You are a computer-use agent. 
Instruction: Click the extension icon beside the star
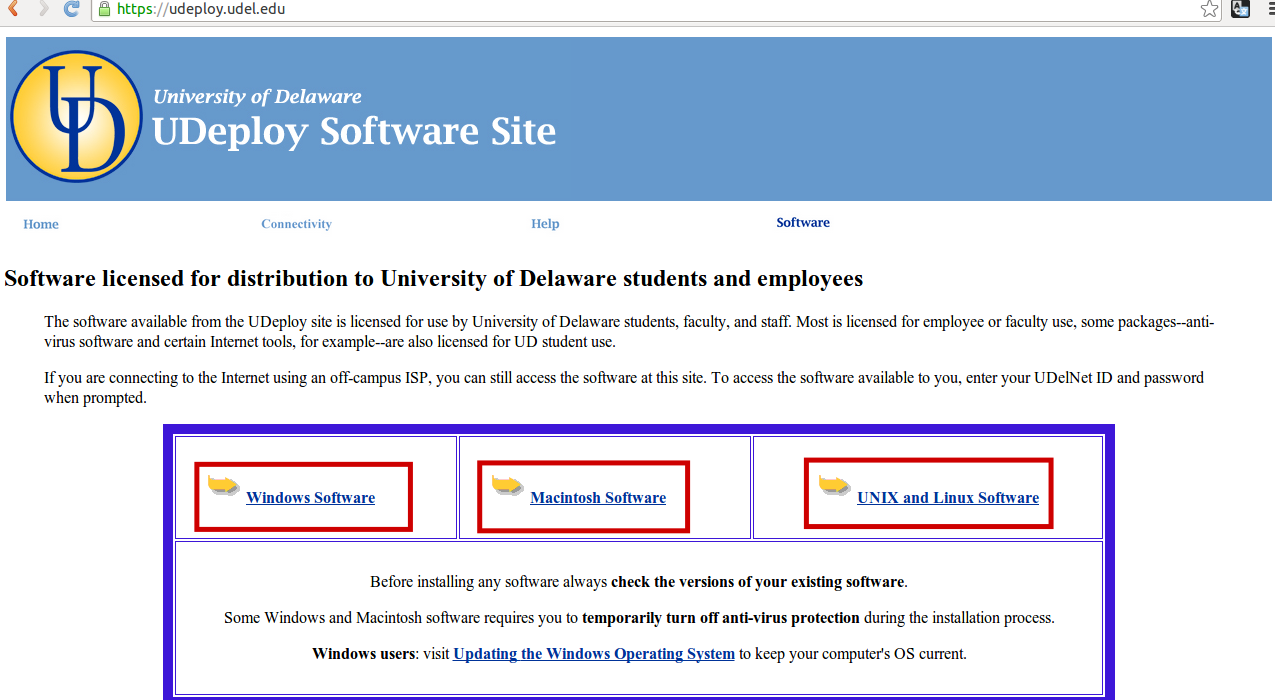tap(1240, 9)
